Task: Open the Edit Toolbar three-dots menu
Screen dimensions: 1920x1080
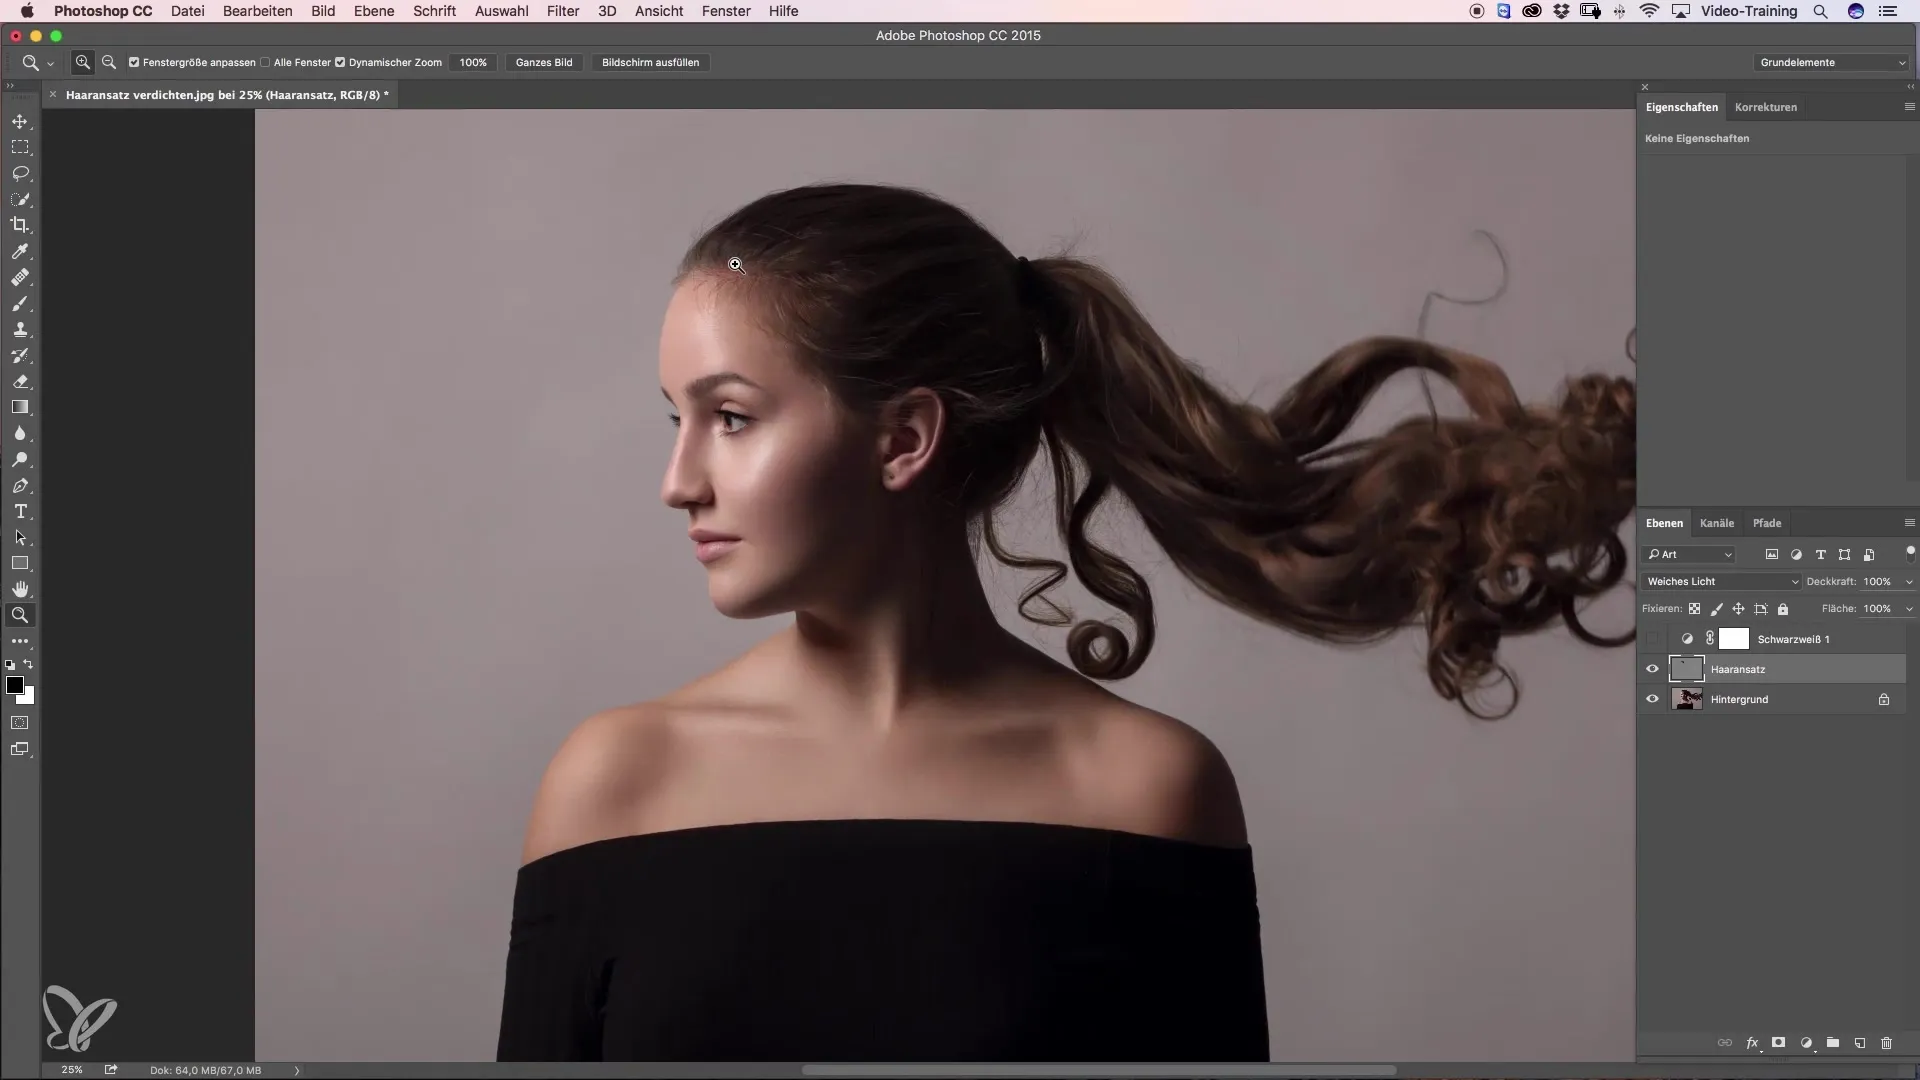Action: [x=20, y=641]
